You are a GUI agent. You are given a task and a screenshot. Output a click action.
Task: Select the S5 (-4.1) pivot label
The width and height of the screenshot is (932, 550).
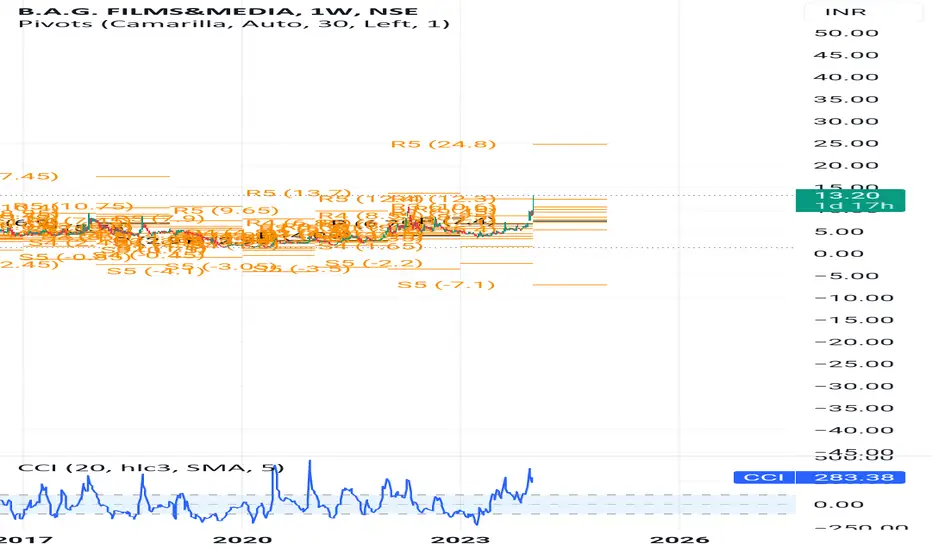point(156,271)
